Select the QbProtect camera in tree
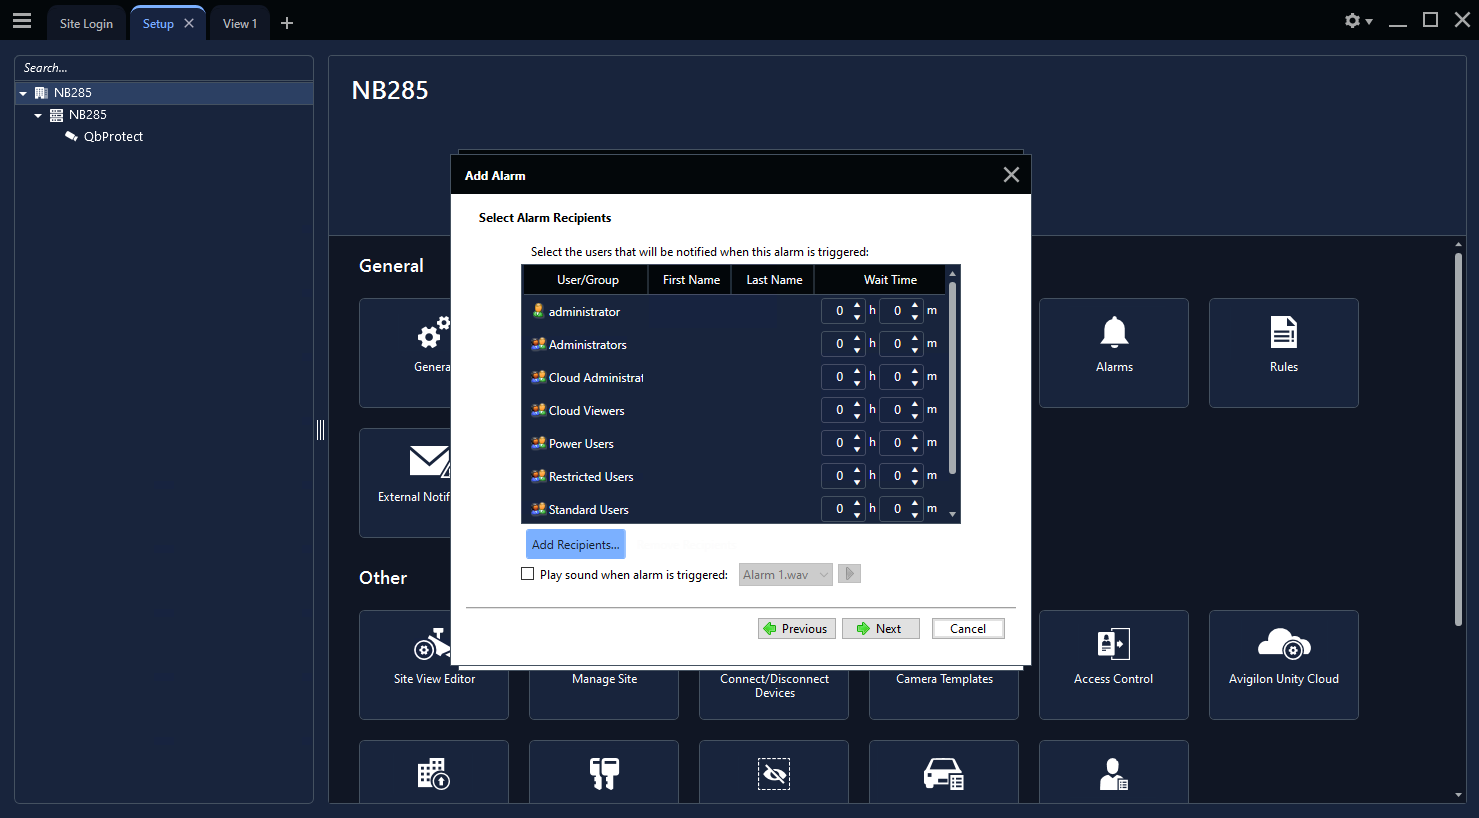The width and height of the screenshot is (1479, 818). (113, 137)
